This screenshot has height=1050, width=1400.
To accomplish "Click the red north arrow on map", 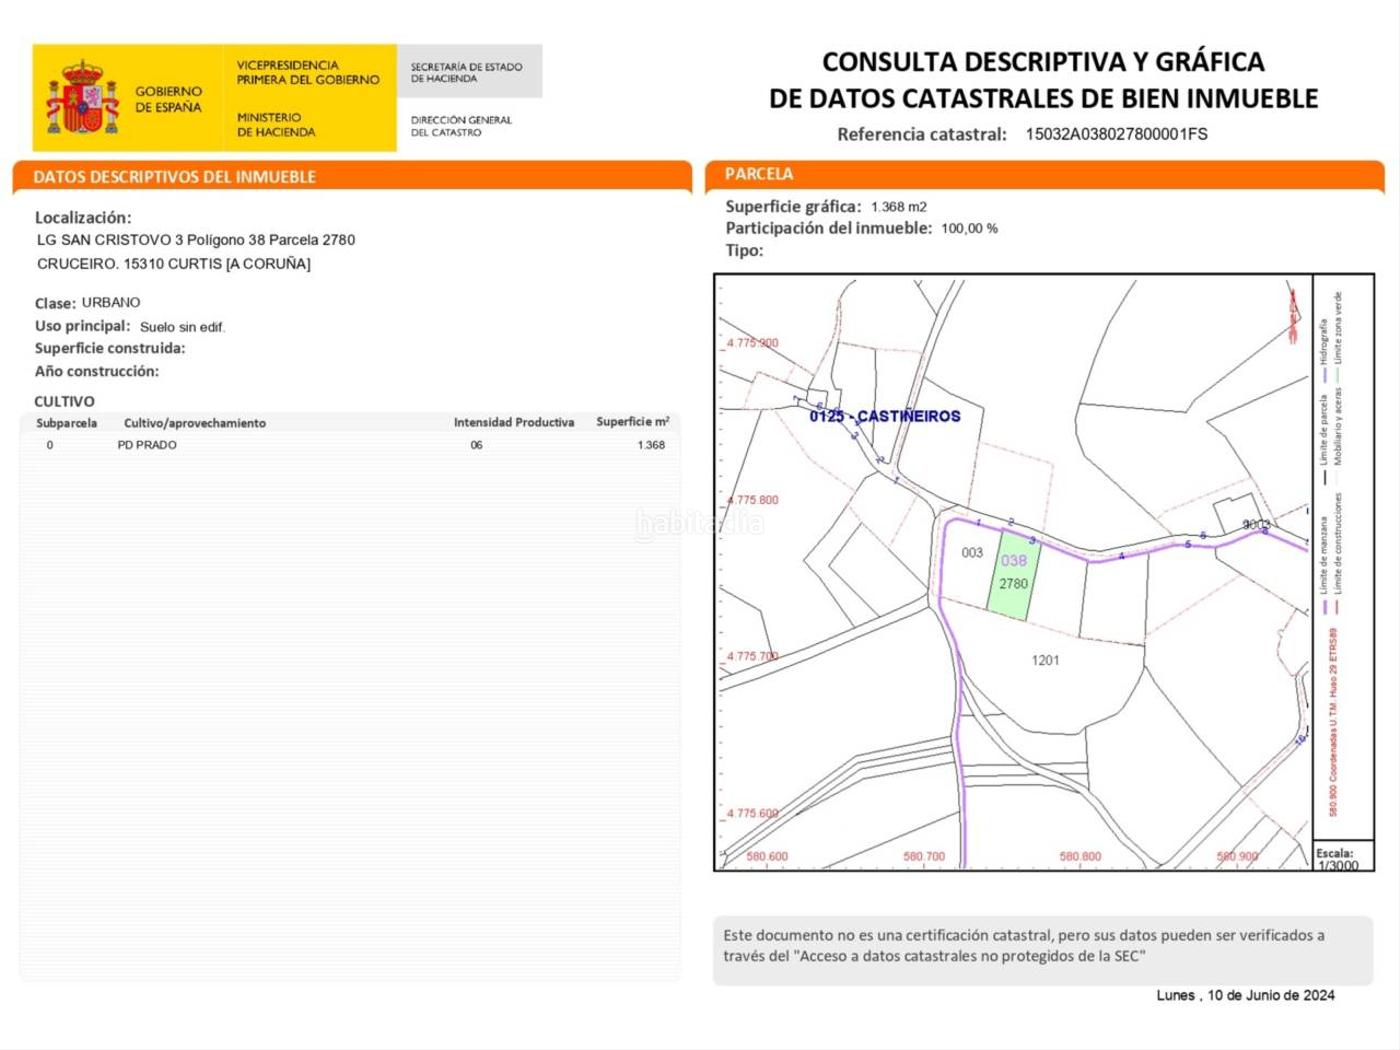I will [1293, 314].
